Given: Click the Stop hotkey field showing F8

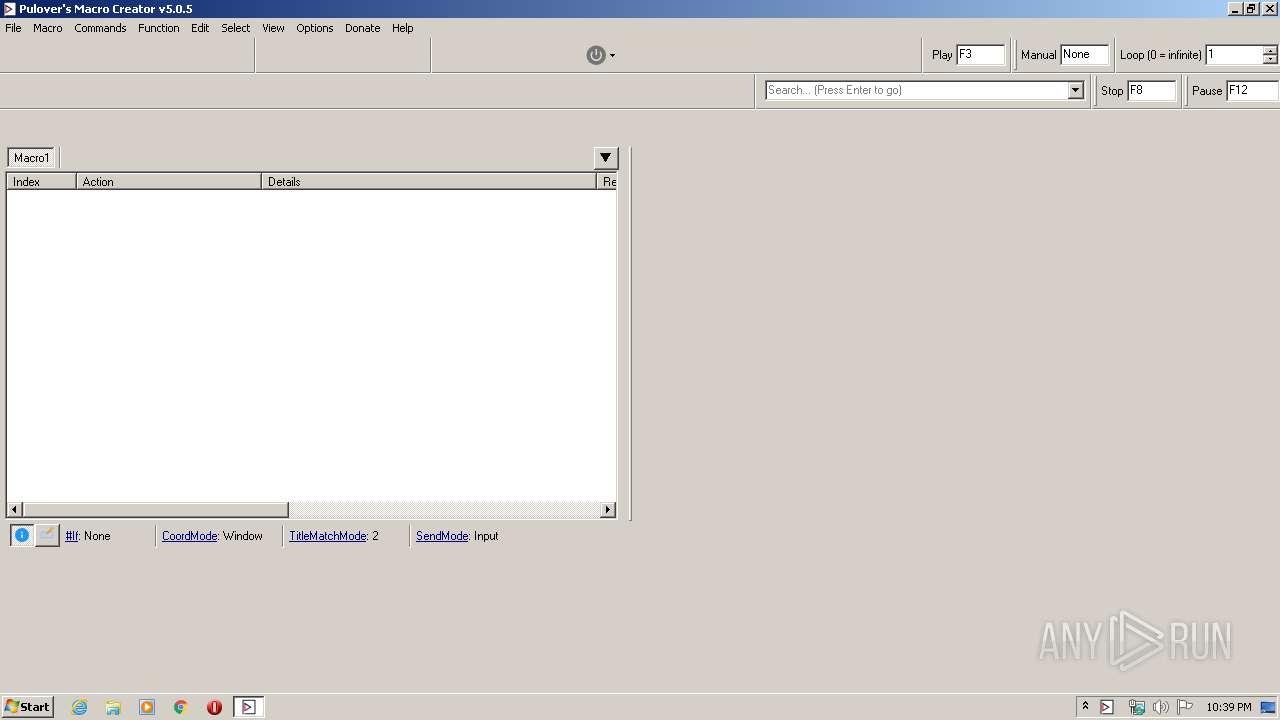Looking at the screenshot, I should click(x=1152, y=90).
